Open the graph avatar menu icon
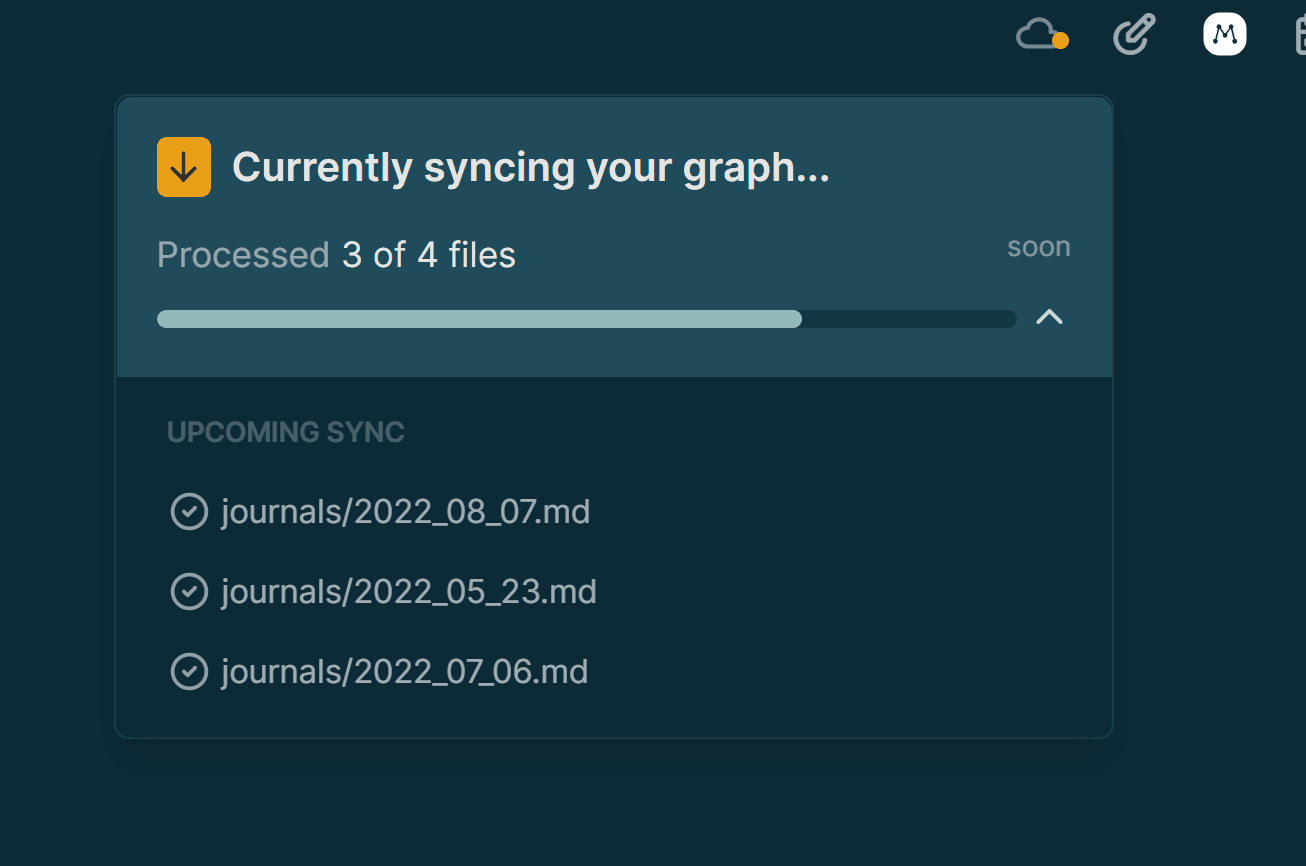1306x866 pixels. click(1224, 33)
